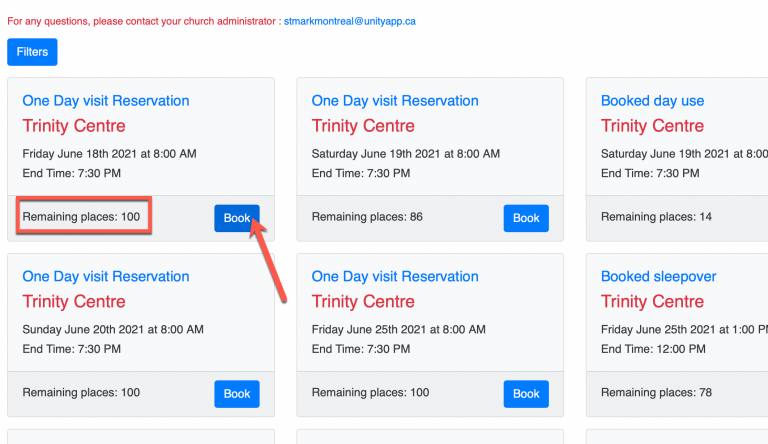768x444 pixels.
Task: Select Trinity Centre in the Booked sleepover card
Action: [652, 302]
